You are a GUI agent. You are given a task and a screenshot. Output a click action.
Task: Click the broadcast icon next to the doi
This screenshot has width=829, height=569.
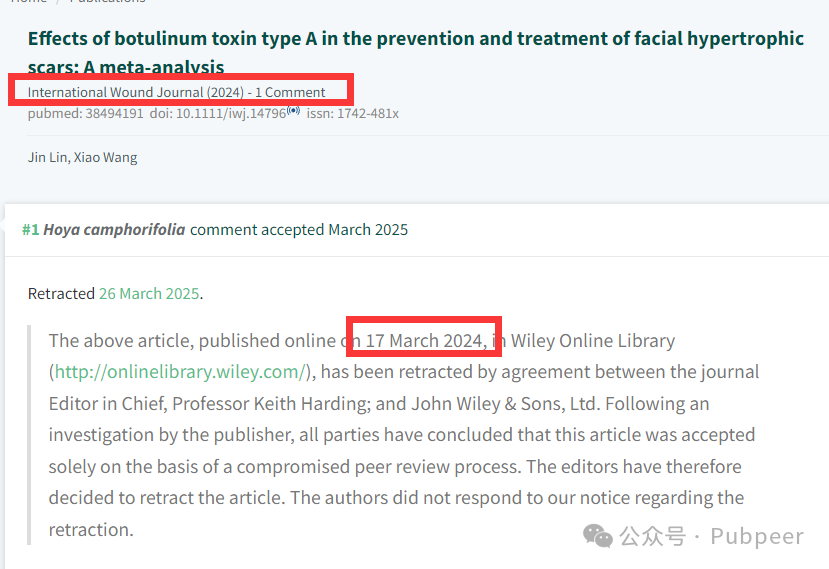(x=293, y=111)
